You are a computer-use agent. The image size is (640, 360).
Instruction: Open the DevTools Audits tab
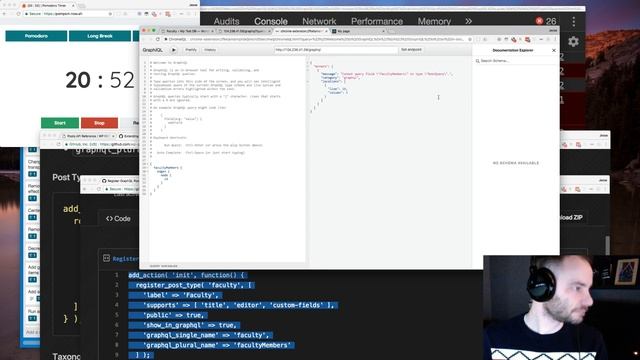(226, 21)
